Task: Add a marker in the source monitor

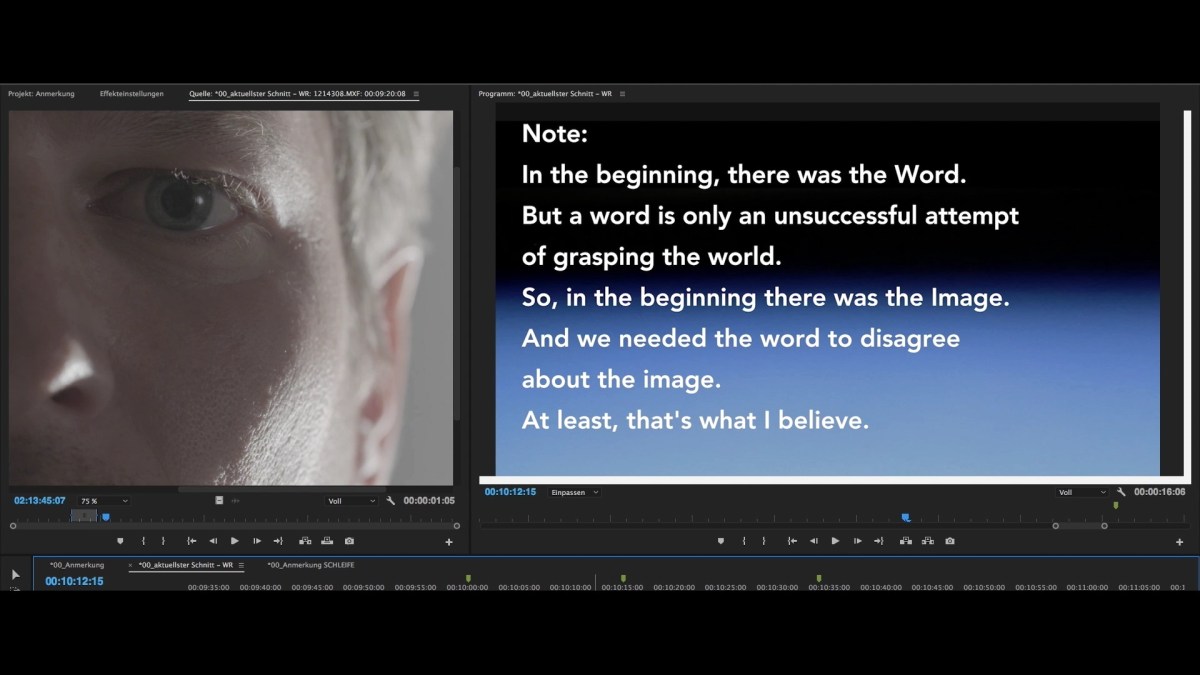Action: [x=120, y=541]
